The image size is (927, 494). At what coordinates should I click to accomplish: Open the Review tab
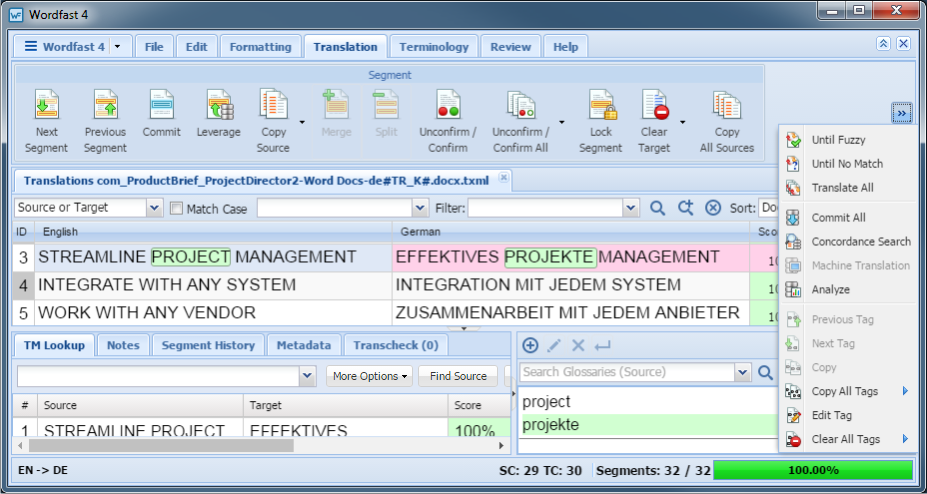[511, 47]
